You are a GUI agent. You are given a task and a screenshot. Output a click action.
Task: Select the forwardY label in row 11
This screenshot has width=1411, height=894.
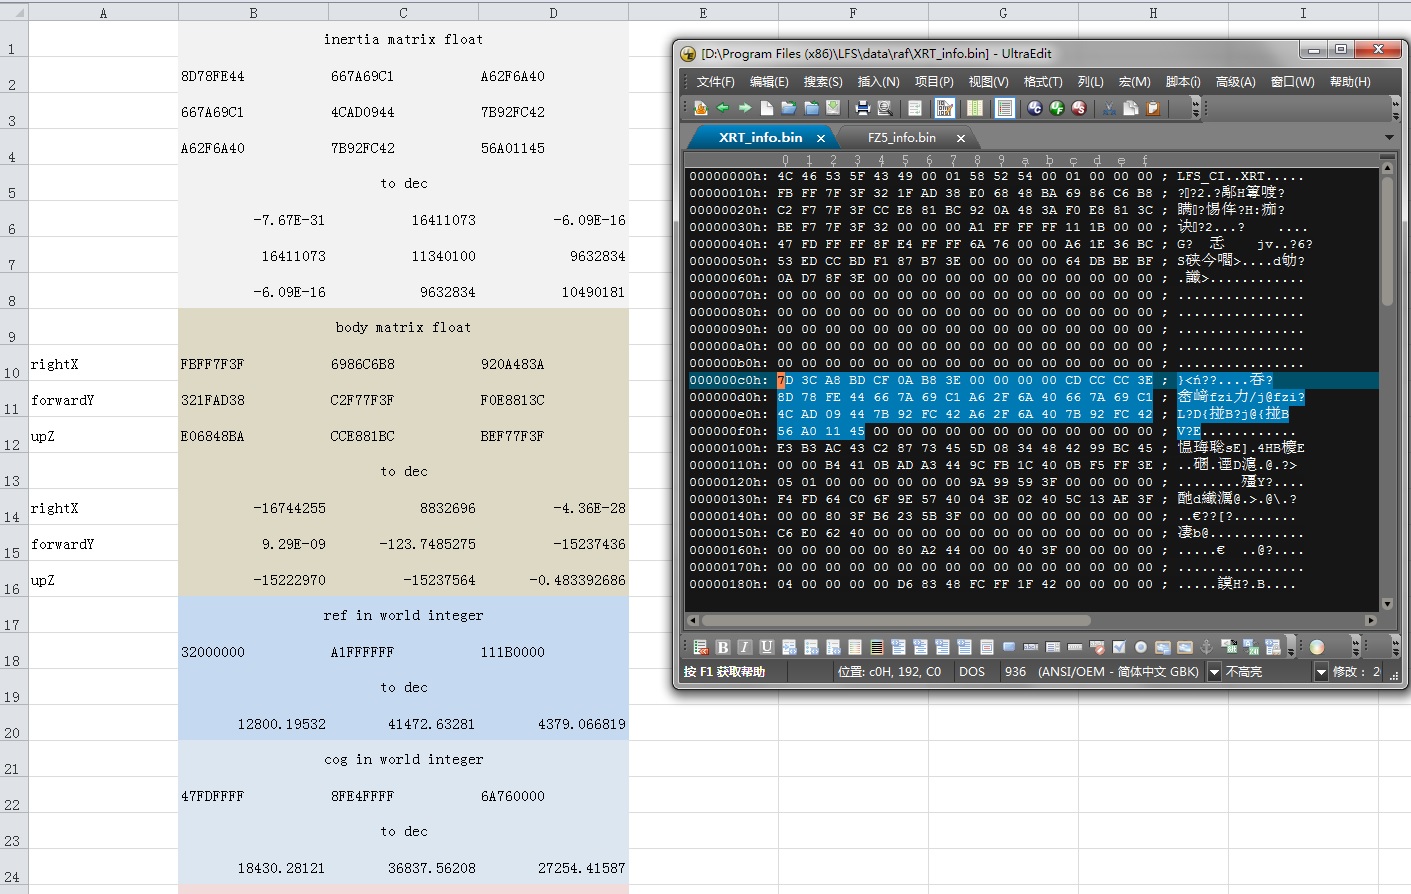click(x=103, y=399)
